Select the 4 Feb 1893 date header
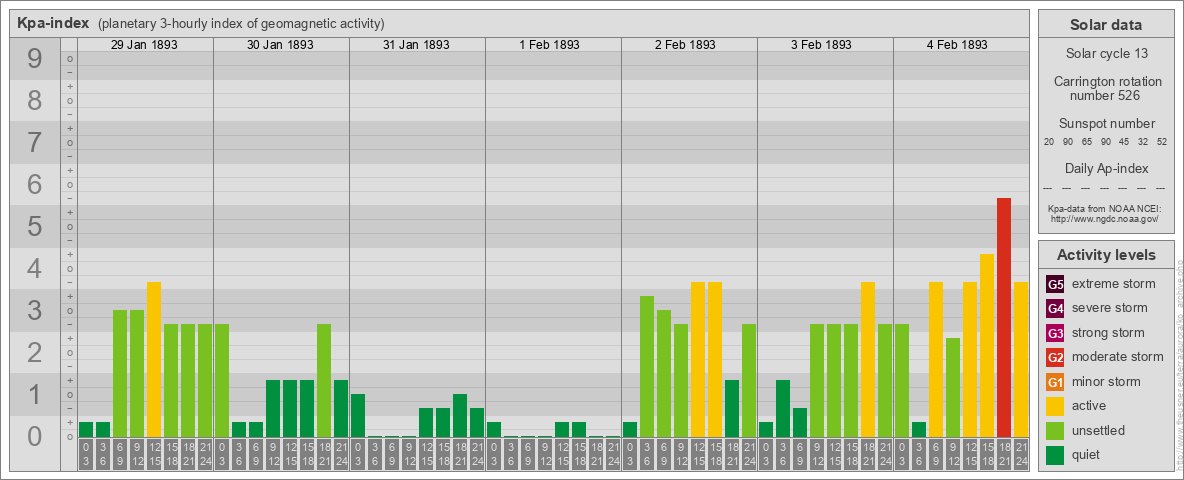Image resolution: width=1184 pixels, height=480 pixels. 957,45
